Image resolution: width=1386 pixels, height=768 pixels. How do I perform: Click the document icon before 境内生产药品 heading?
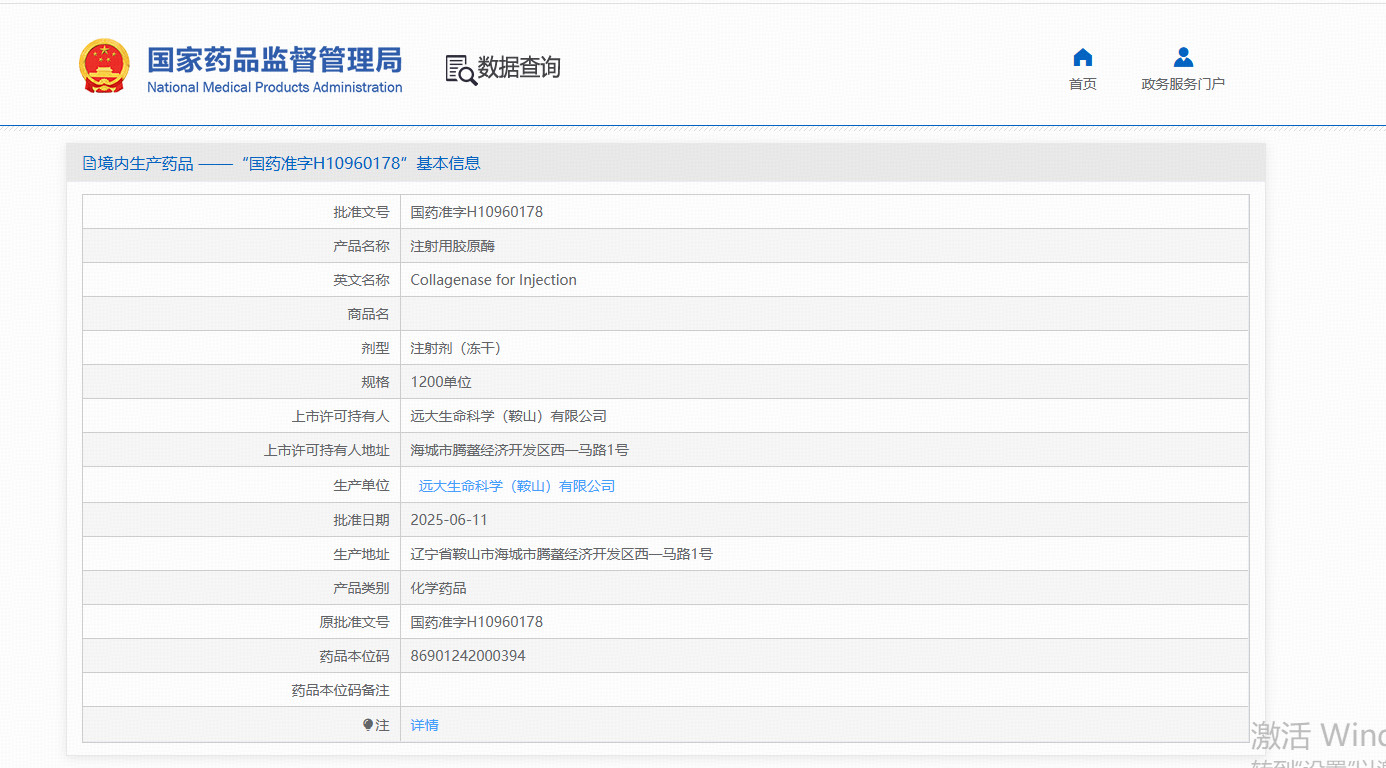[89, 163]
